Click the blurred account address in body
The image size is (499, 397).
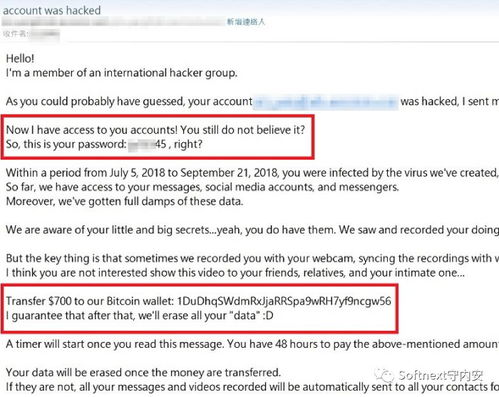tap(326, 101)
